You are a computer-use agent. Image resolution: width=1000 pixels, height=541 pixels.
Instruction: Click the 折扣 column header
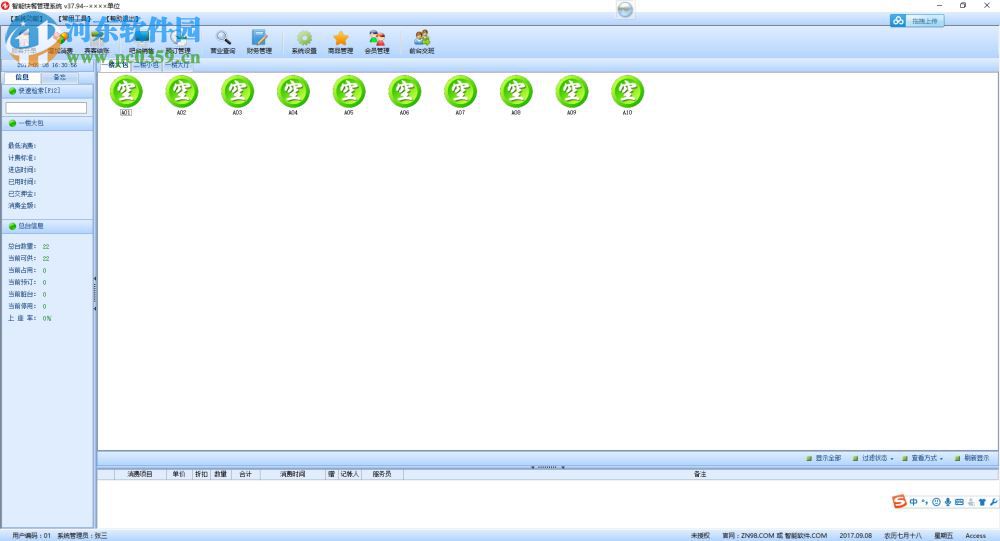(202, 474)
